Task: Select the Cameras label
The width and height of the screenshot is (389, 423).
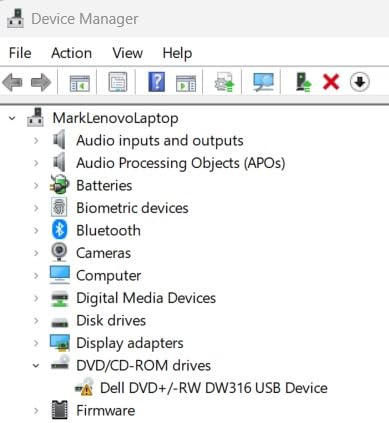Action: (103, 253)
